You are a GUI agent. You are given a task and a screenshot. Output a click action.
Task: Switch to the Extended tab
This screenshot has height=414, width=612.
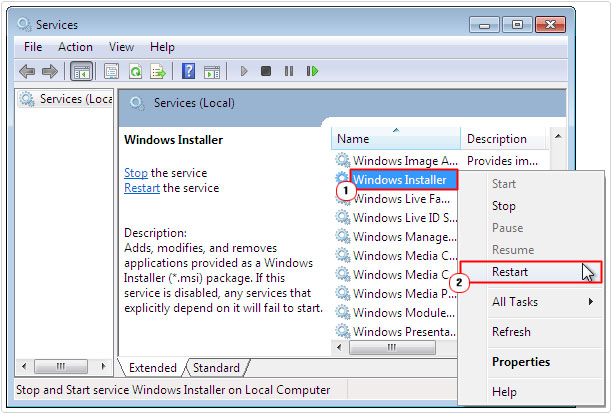tap(153, 368)
